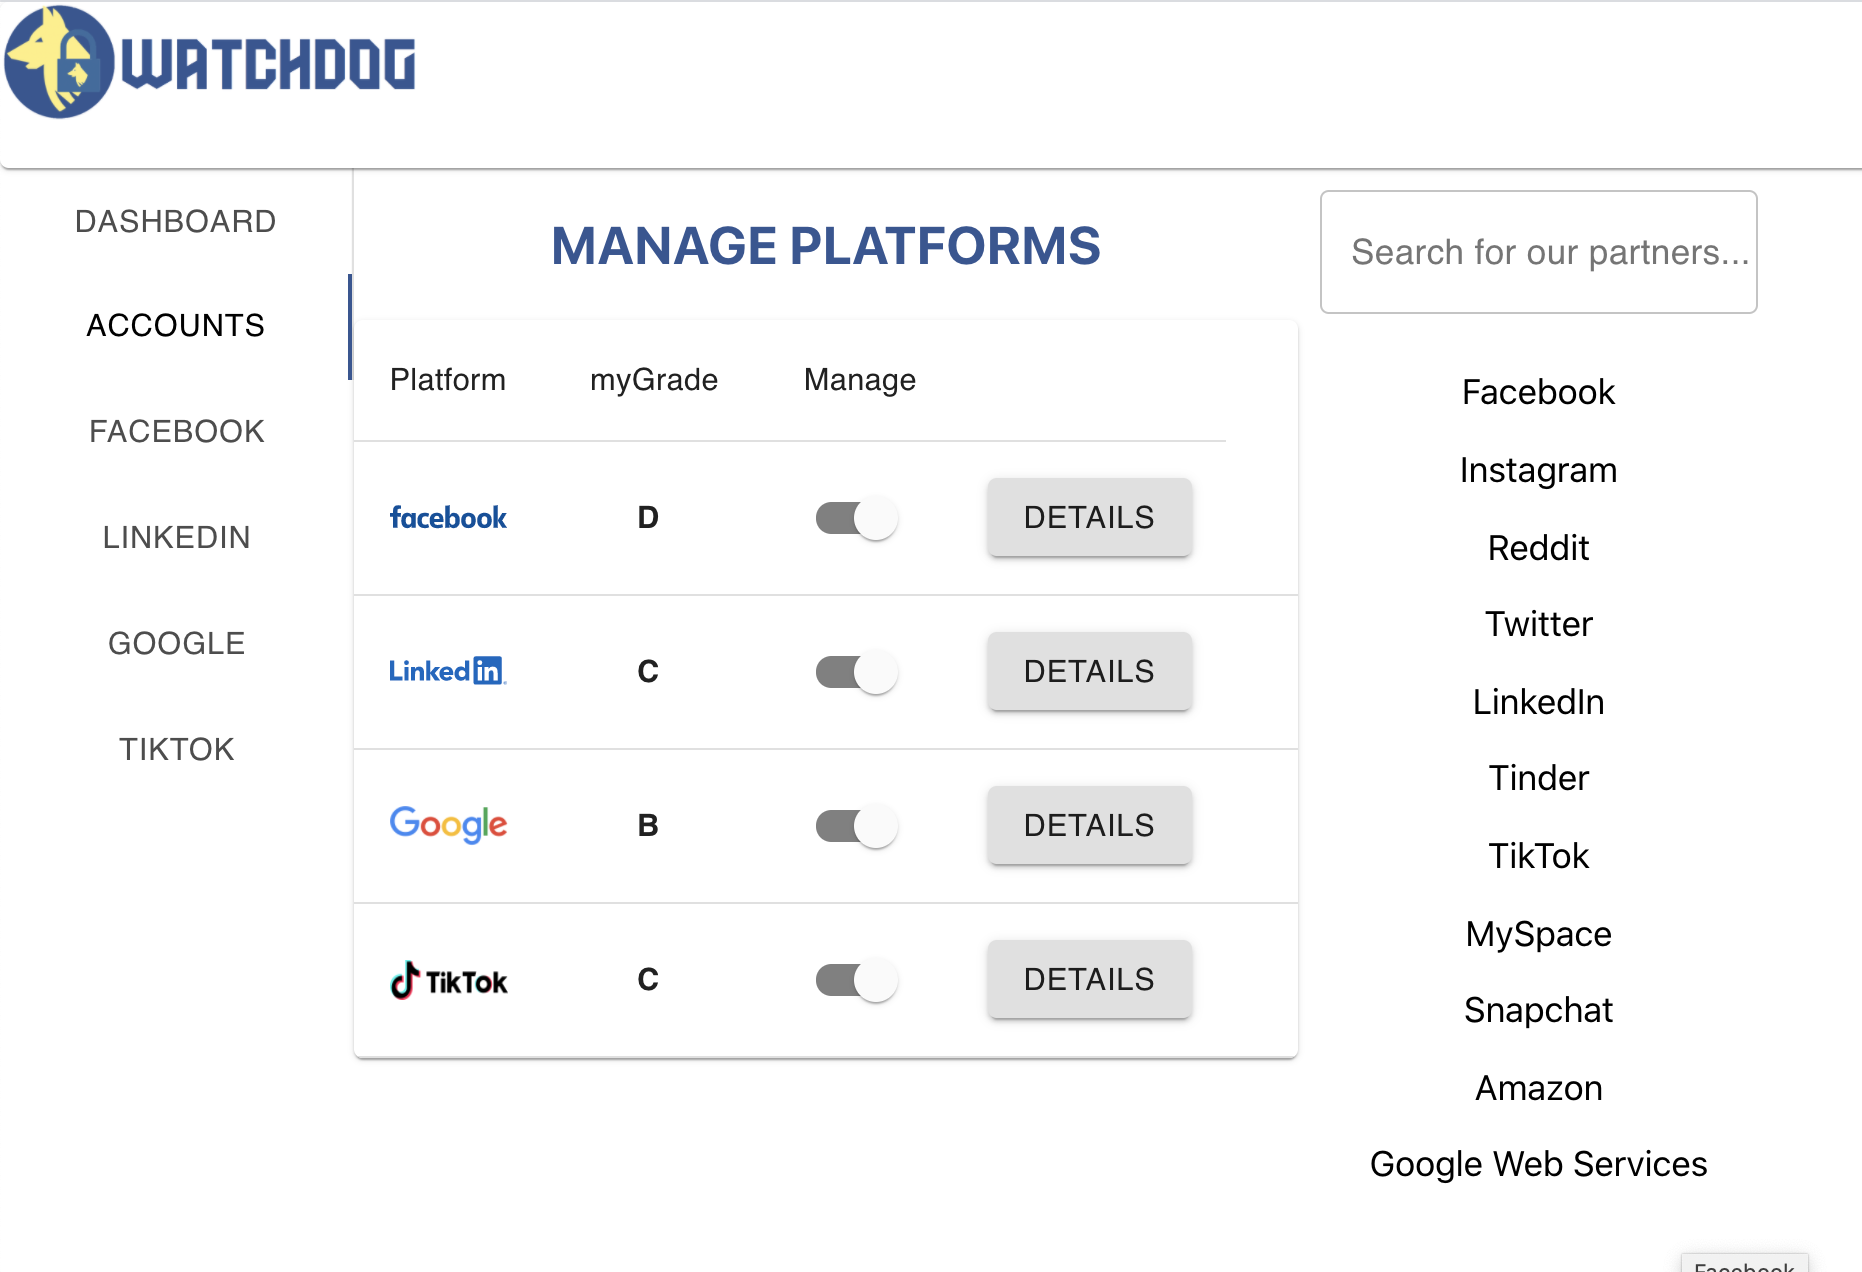This screenshot has width=1862, height=1272.
Task: Select Amazon in partners list
Action: pos(1538,1088)
